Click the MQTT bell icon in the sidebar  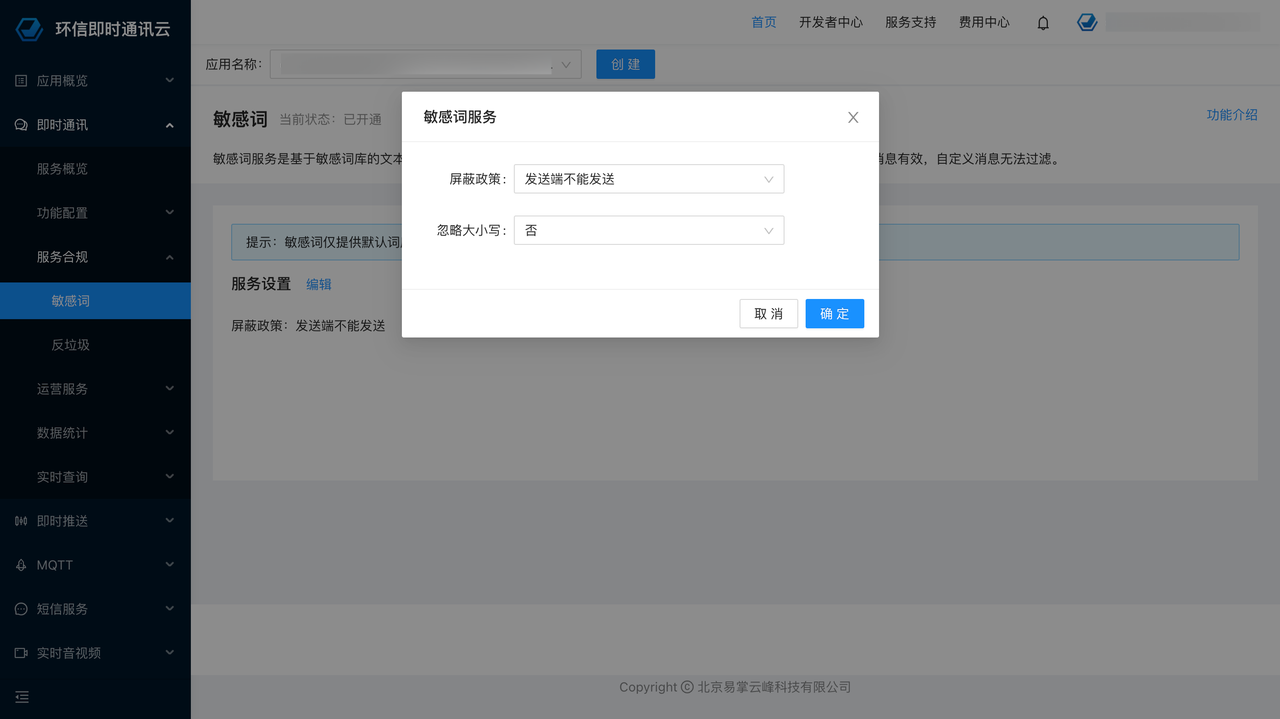[x=21, y=565]
